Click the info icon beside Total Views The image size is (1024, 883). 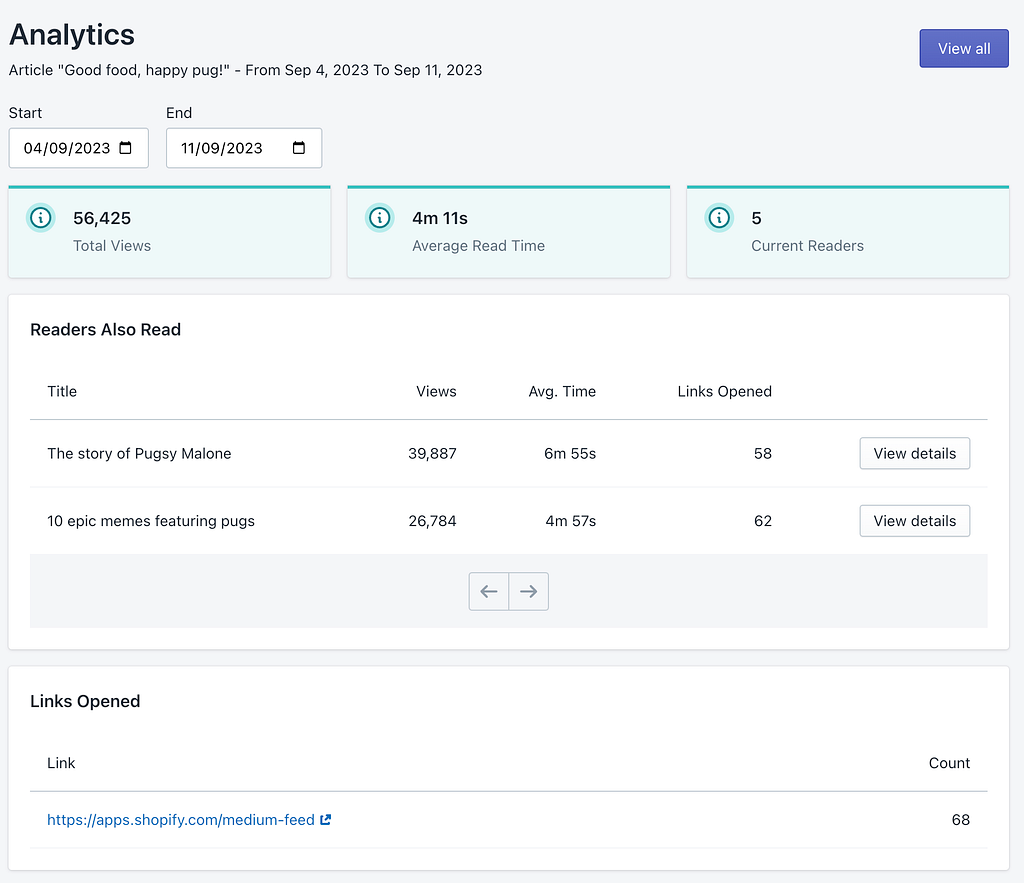pyautogui.click(x=40, y=218)
